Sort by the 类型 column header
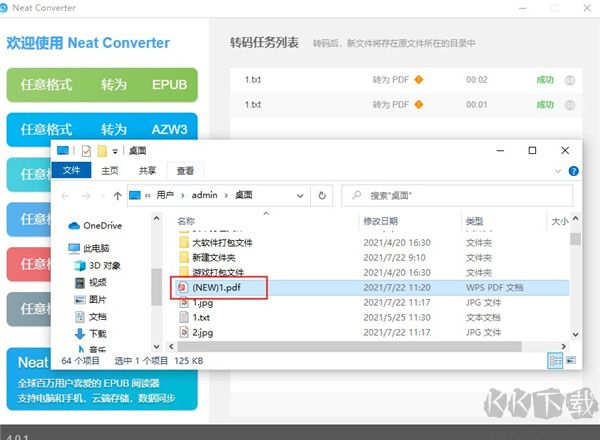Screen dimensions: 600x440 (x=474, y=221)
